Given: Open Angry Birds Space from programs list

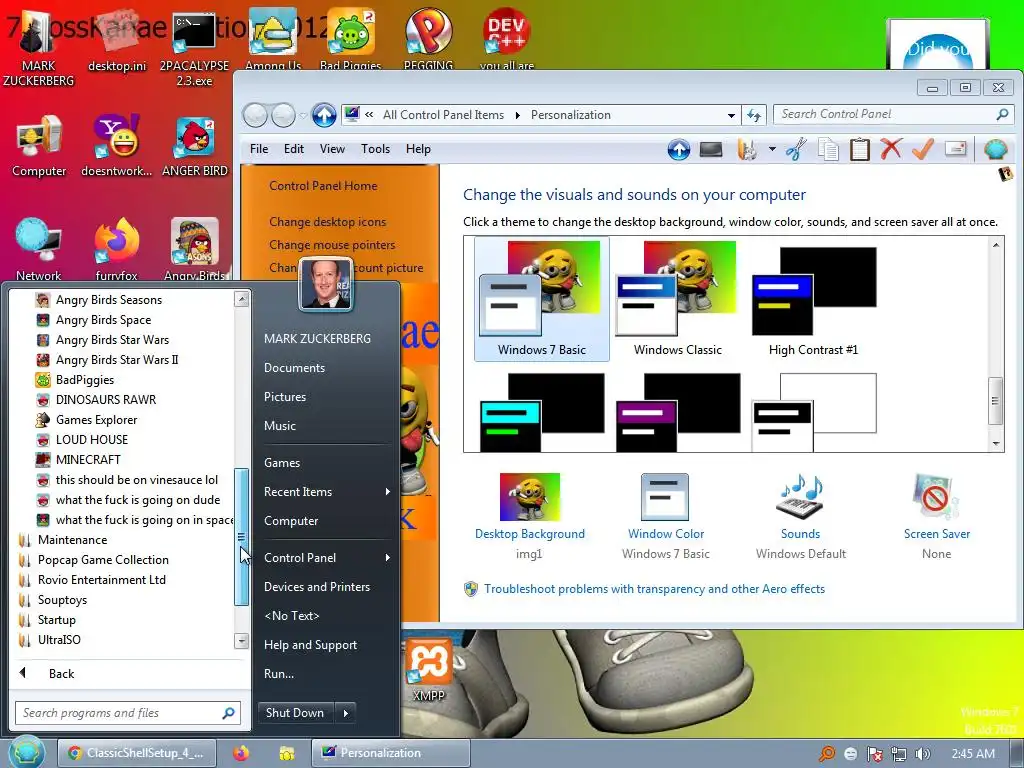Looking at the screenshot, I should 103,320.
